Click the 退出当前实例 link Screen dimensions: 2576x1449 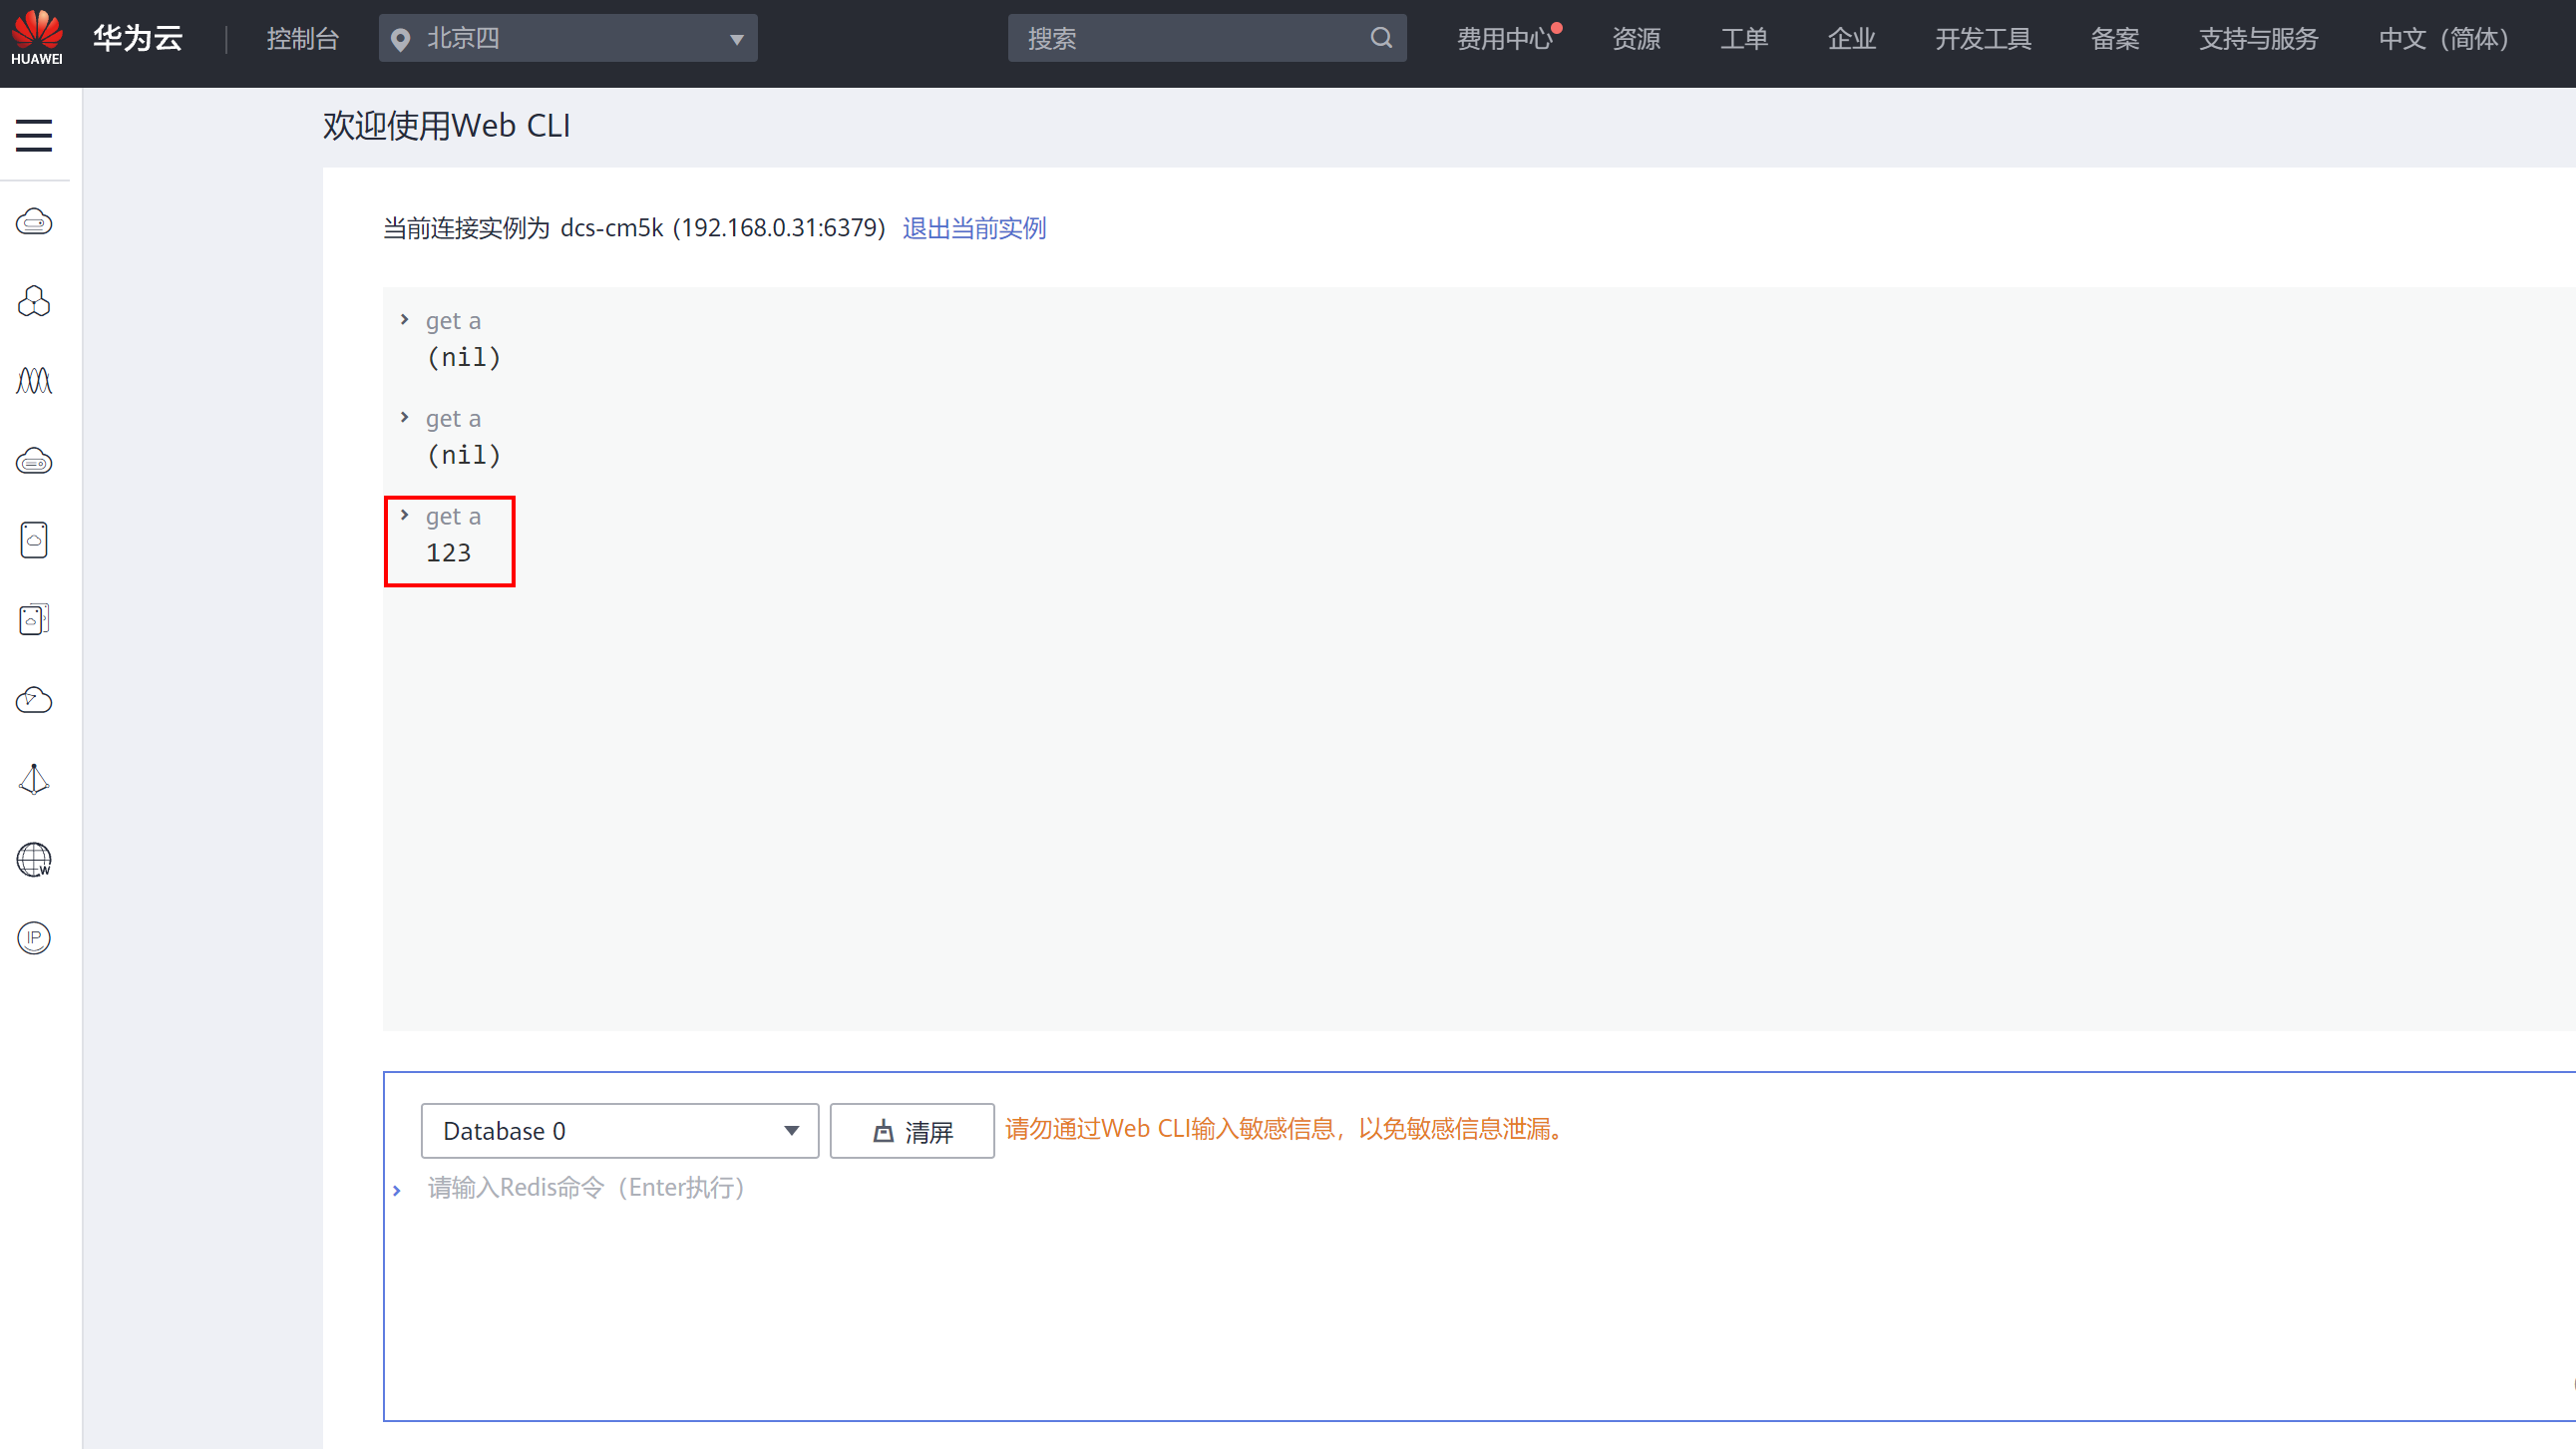pyautogui.click(x=974, y=228)
